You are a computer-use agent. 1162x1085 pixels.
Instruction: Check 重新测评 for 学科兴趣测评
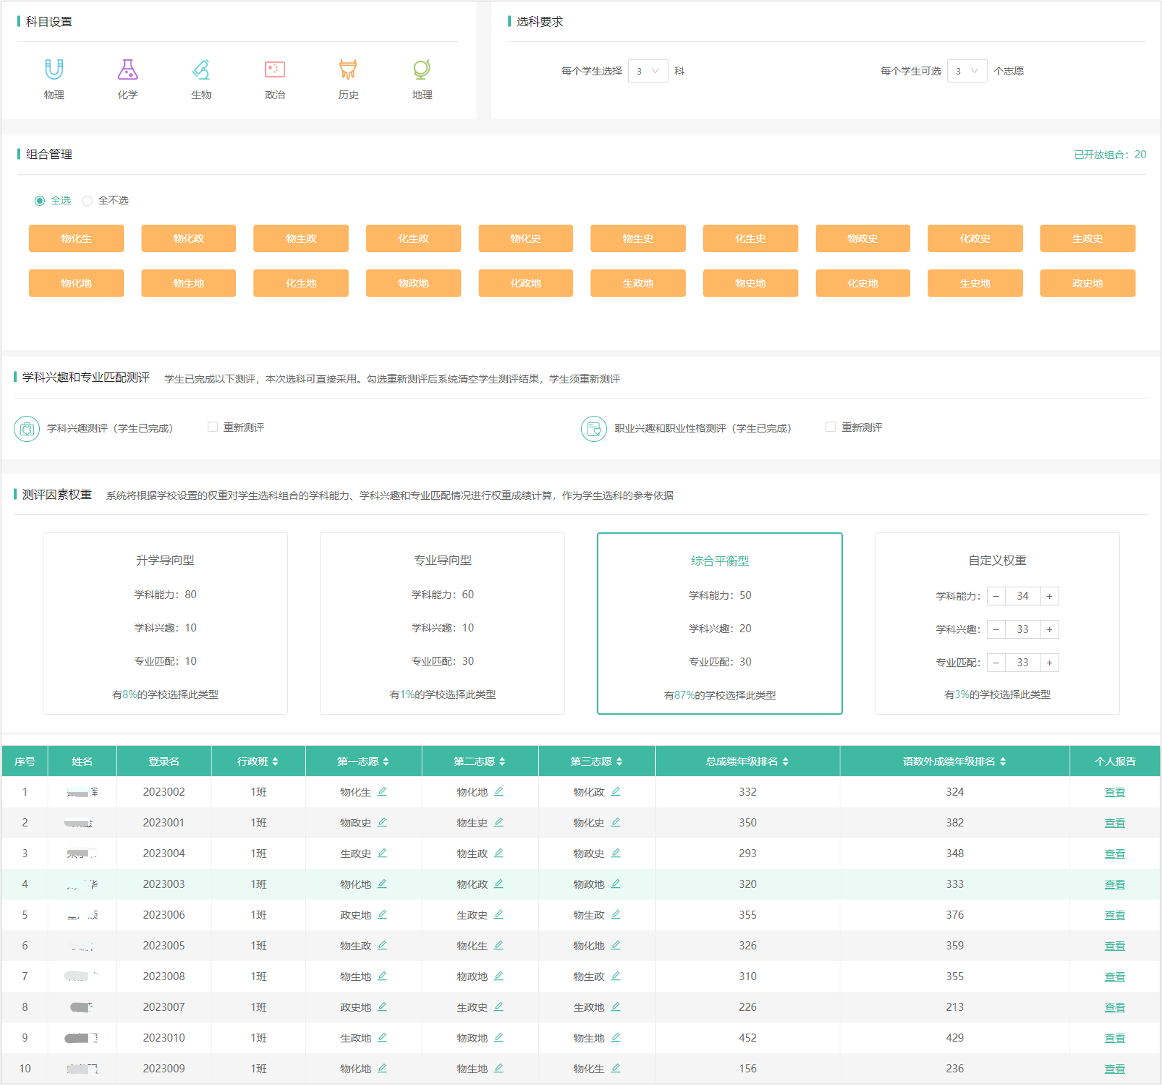[213, 427]
